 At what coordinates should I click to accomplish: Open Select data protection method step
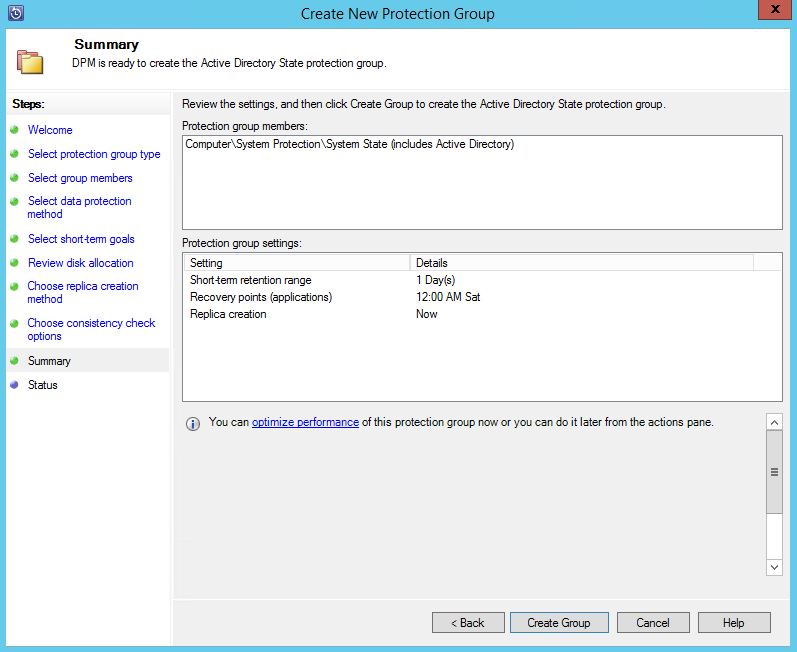(79, 207)
